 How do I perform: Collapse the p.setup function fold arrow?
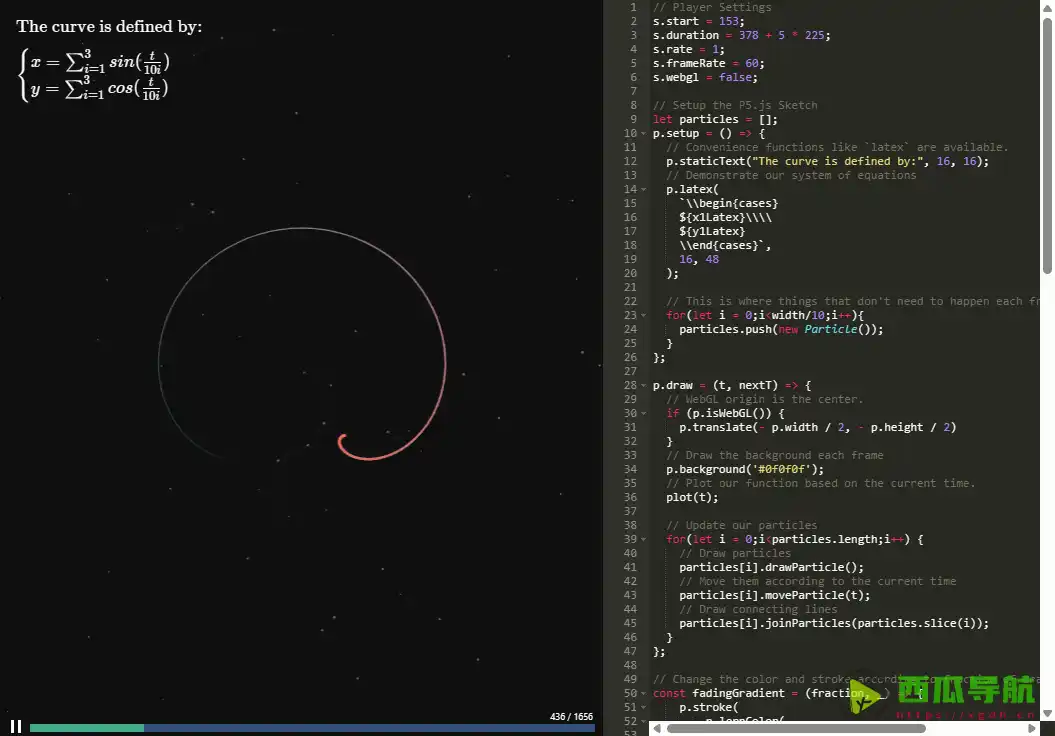point(644,133)
